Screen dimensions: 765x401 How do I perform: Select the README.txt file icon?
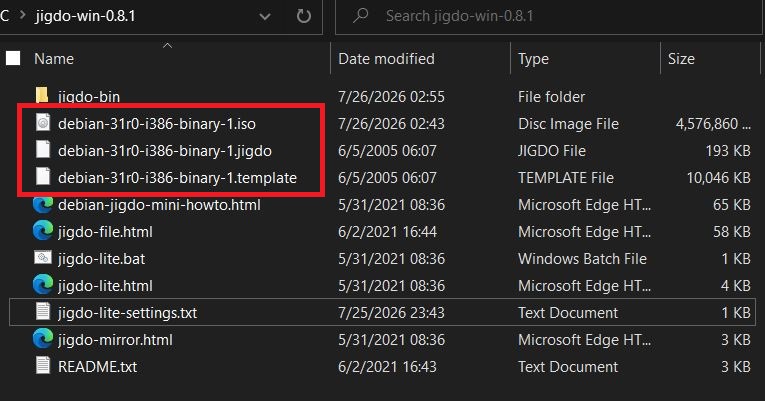[43, 365]
